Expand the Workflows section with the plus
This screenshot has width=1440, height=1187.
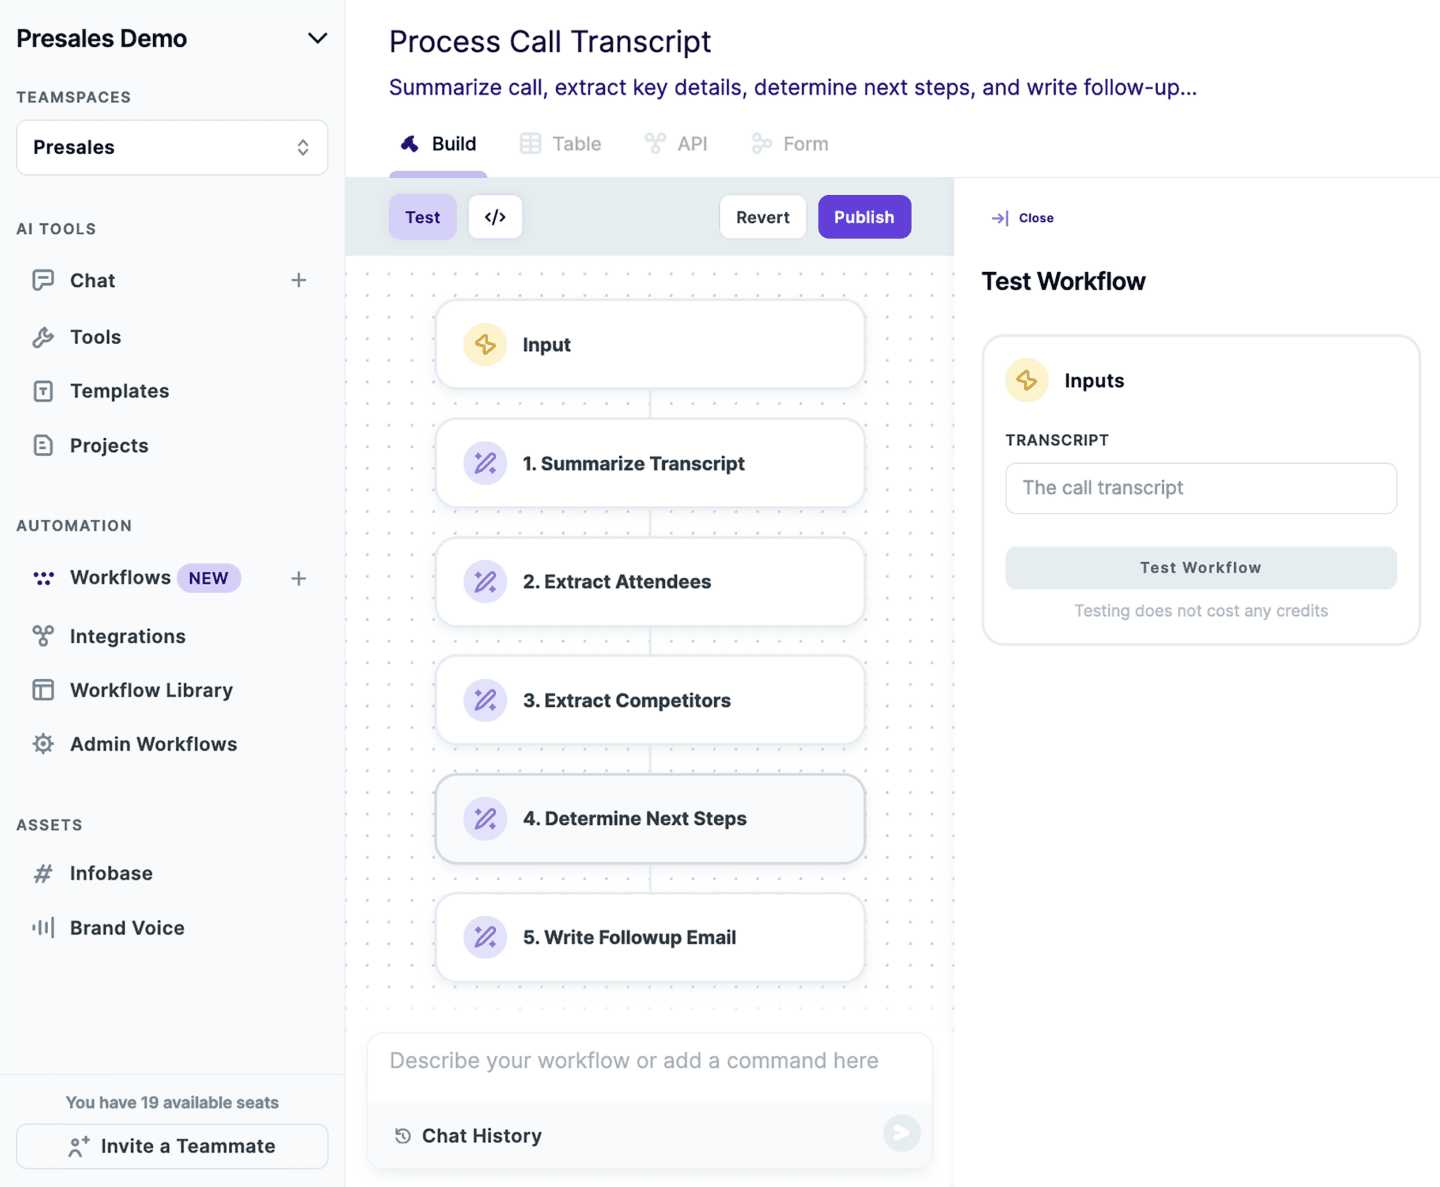coord(298,578)
